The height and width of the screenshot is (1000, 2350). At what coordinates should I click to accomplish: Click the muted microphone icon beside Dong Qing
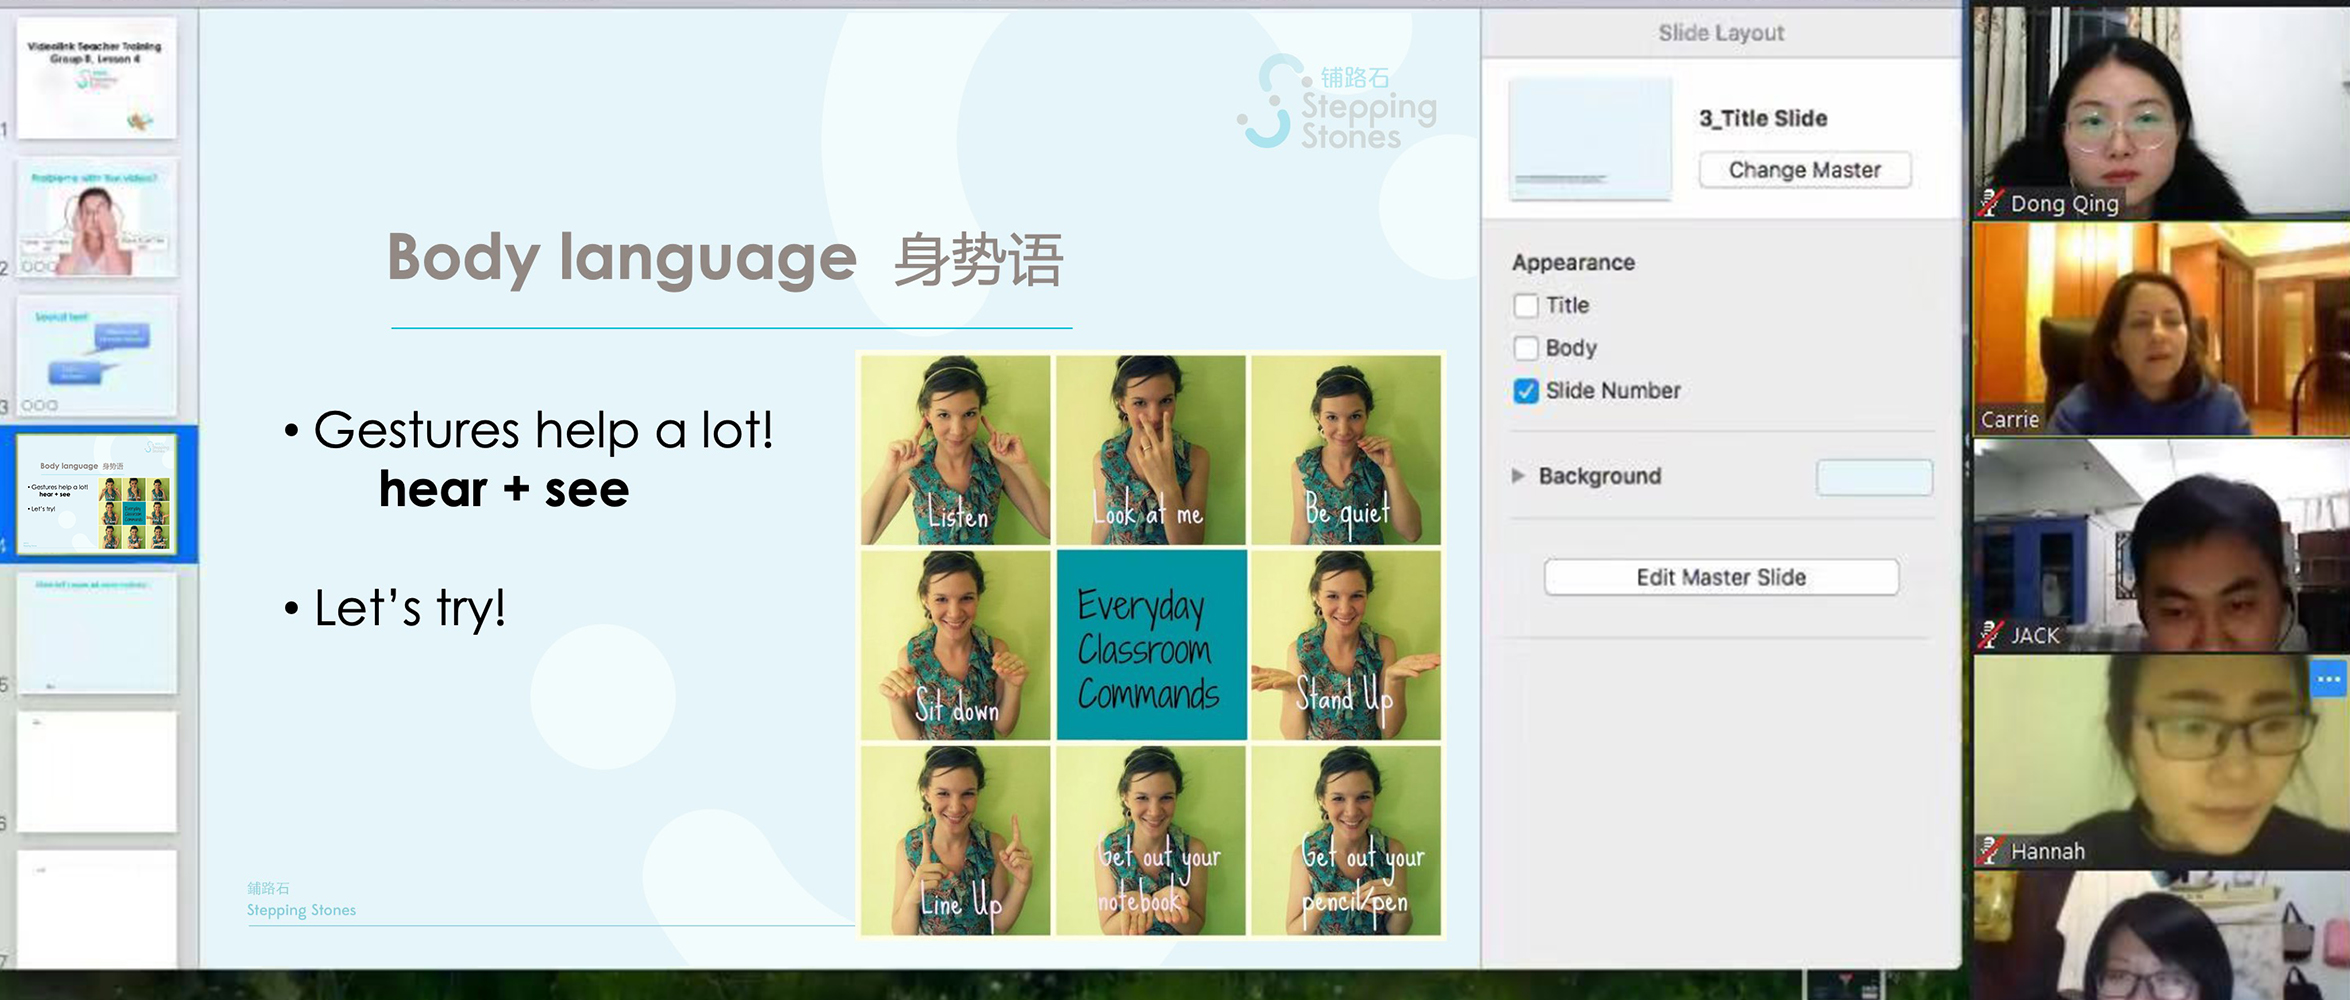pos(1991,203)
